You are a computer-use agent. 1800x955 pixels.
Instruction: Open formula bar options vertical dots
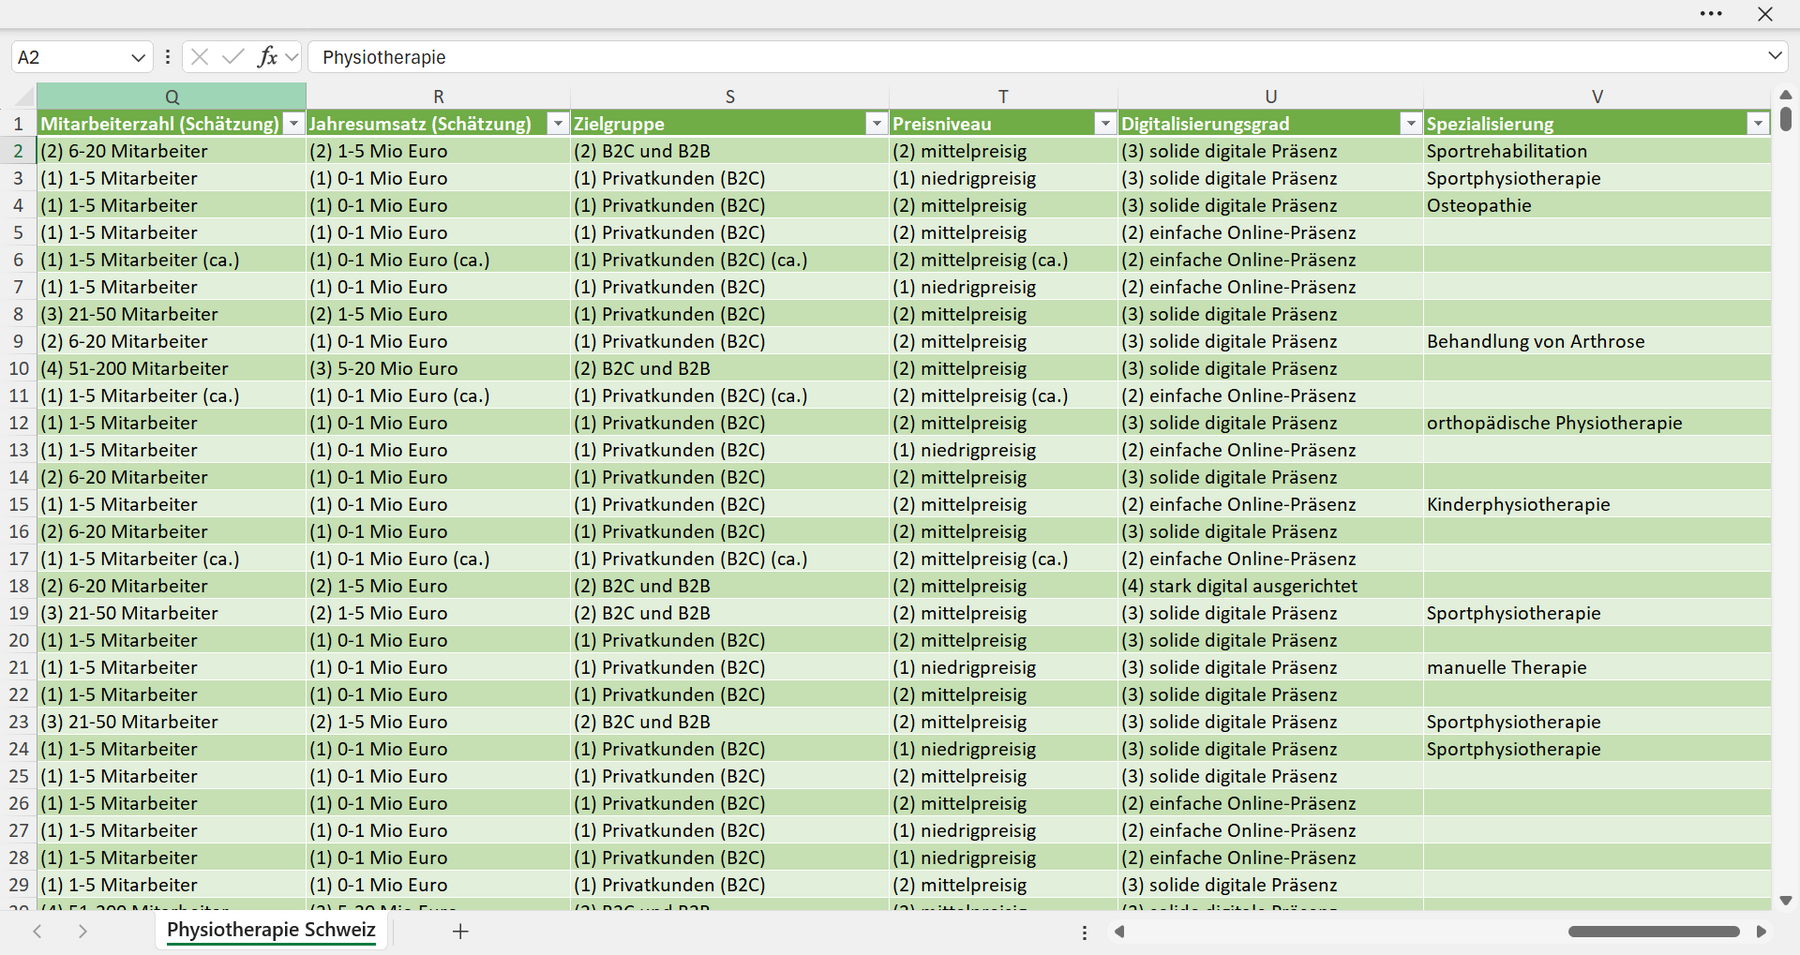point(167,58)
